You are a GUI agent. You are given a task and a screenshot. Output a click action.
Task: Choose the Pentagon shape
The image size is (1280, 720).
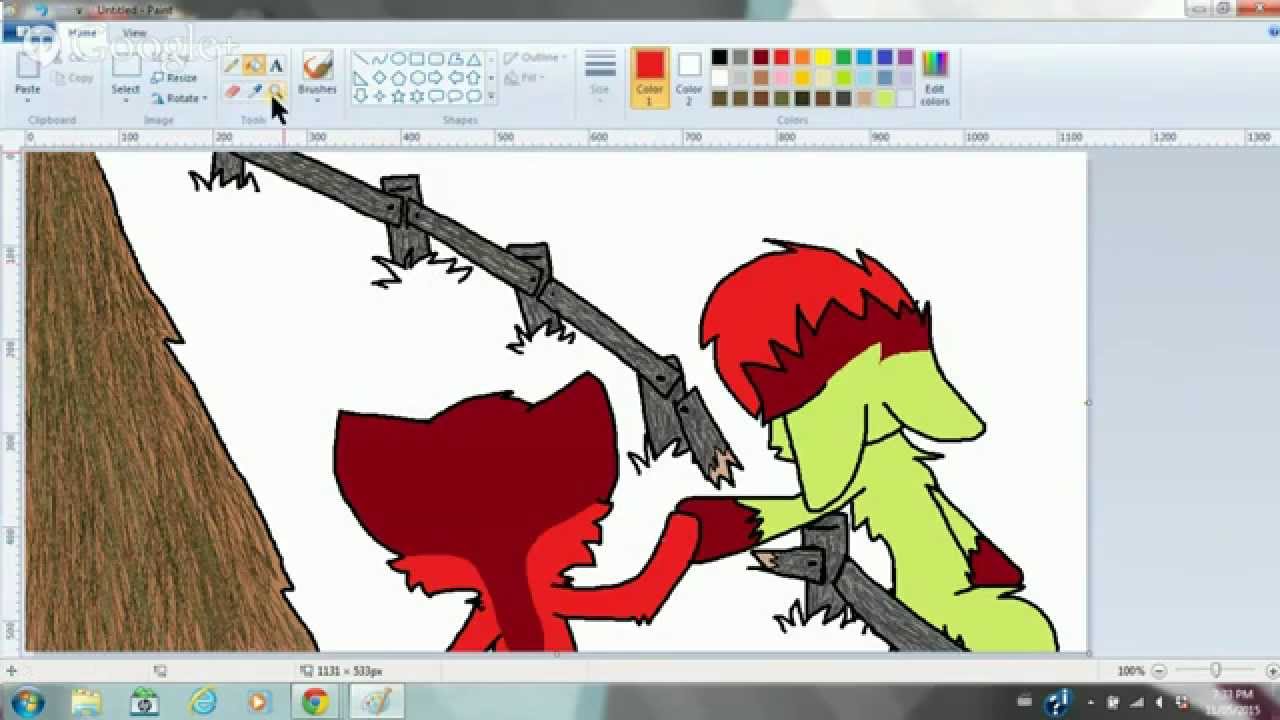click(x=398, y=78)
